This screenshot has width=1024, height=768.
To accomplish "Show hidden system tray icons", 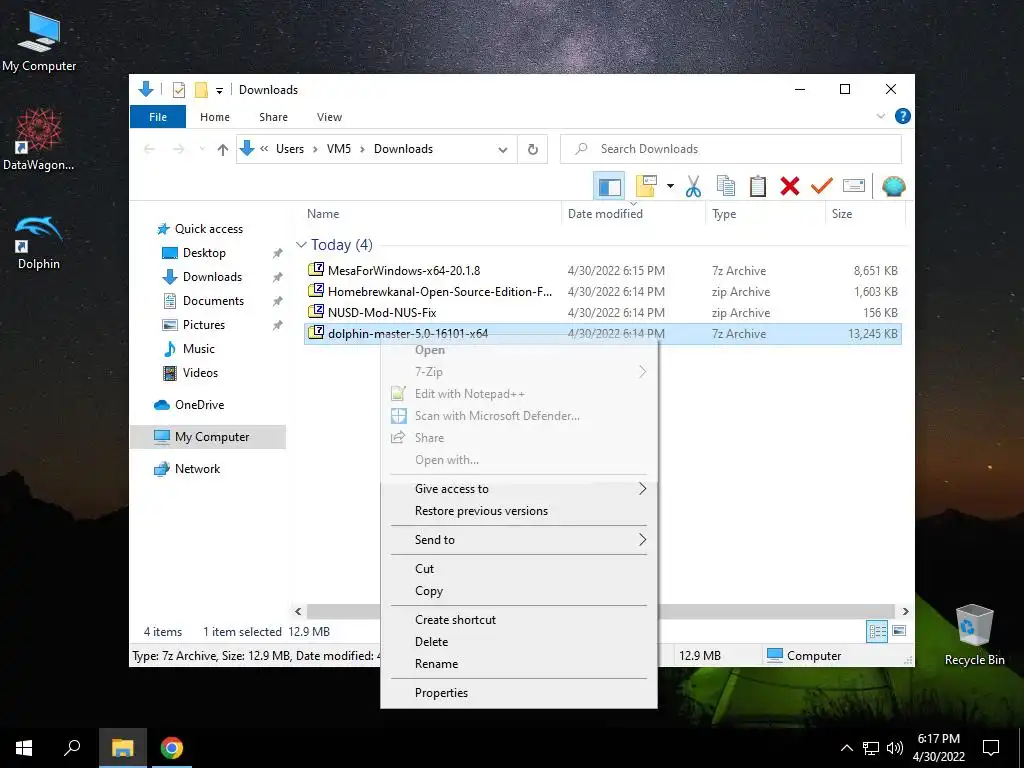I will 846,748.
